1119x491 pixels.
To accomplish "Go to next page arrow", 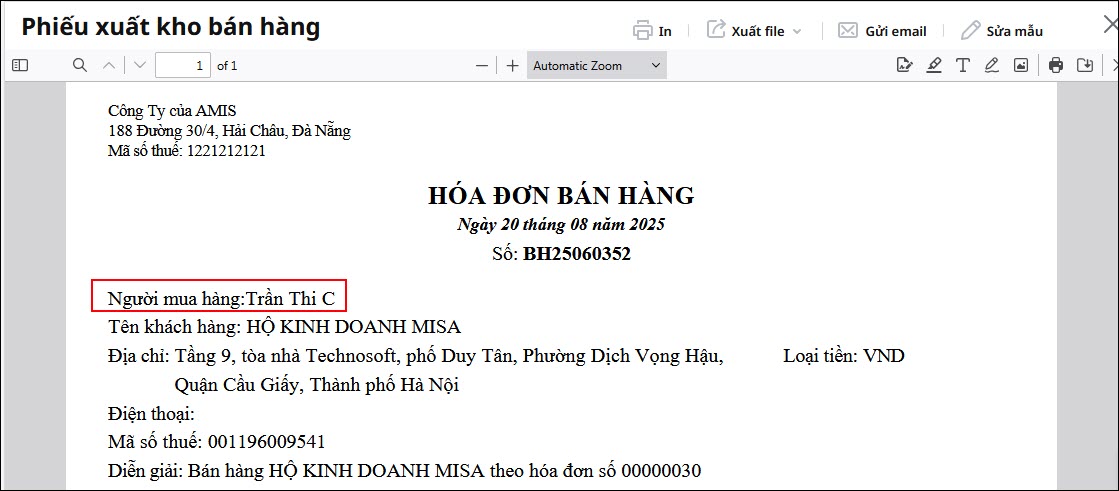I will click(140, 66).
